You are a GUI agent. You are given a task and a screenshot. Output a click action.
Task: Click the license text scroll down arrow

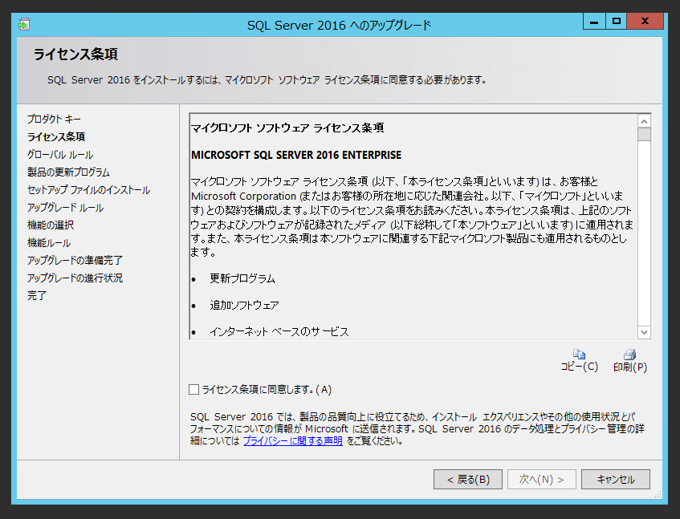644,333
